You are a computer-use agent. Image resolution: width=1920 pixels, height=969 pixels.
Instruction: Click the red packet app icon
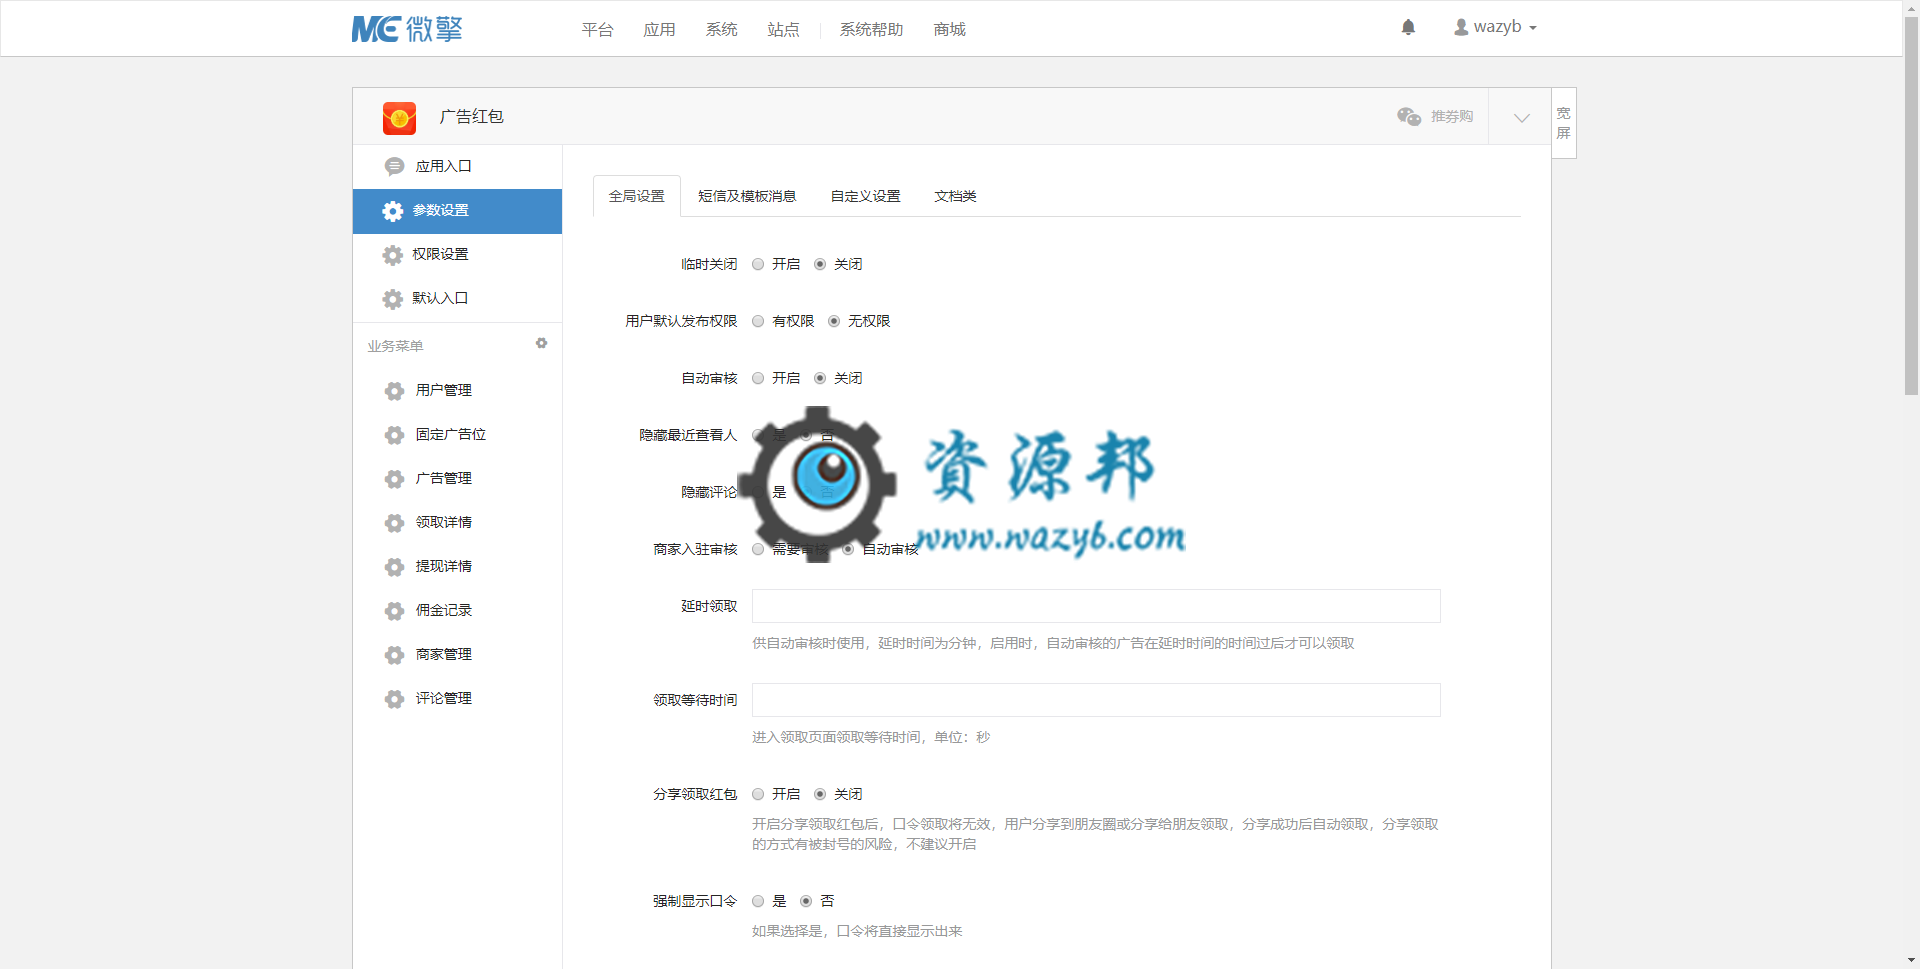pyautogui.click(x=399, y=117)
